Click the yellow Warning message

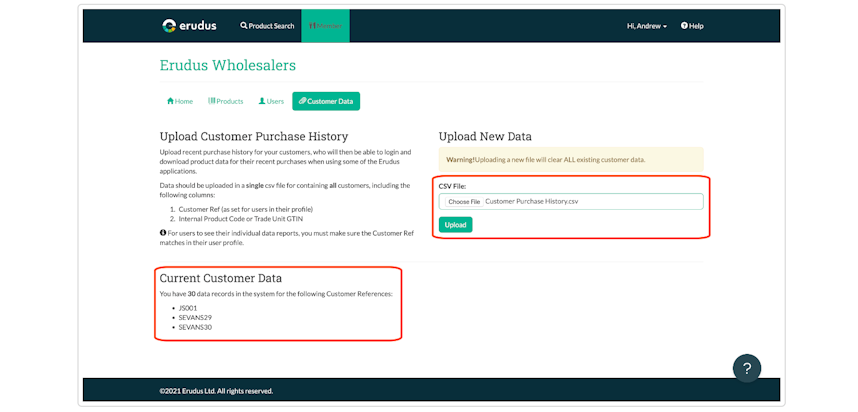[571, 160]
